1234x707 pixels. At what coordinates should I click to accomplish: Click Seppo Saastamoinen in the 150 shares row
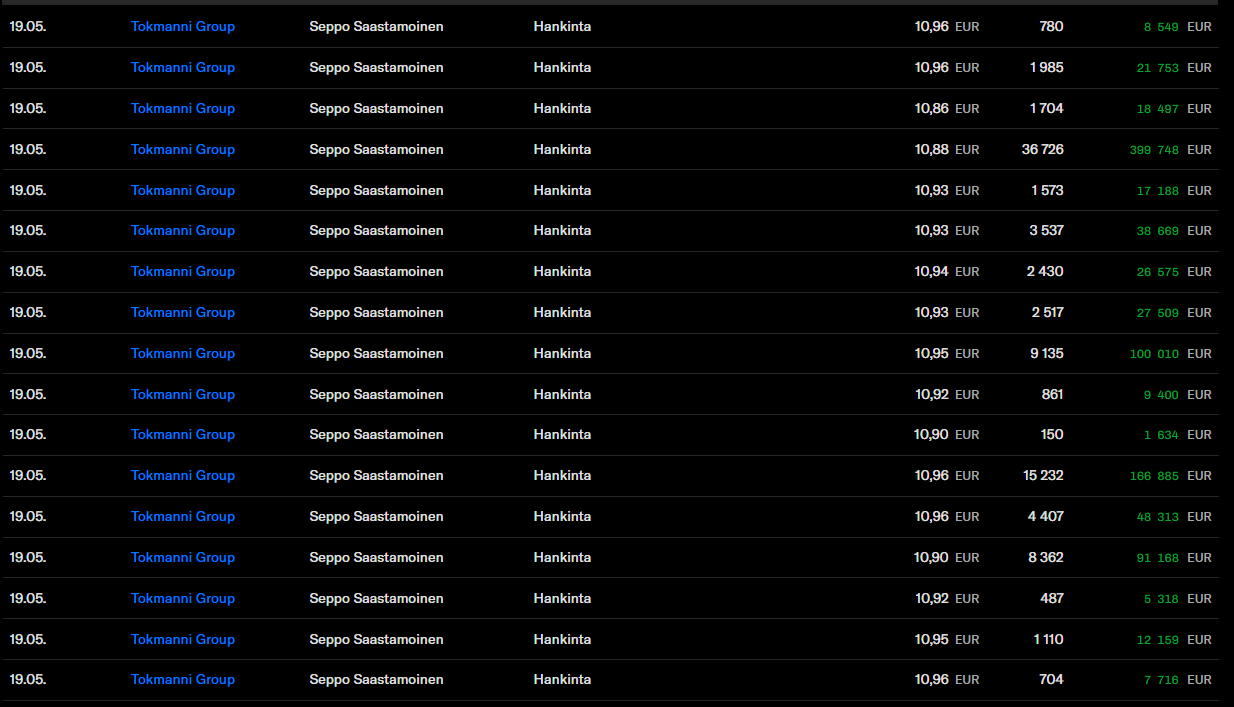[x=376, y=435]
